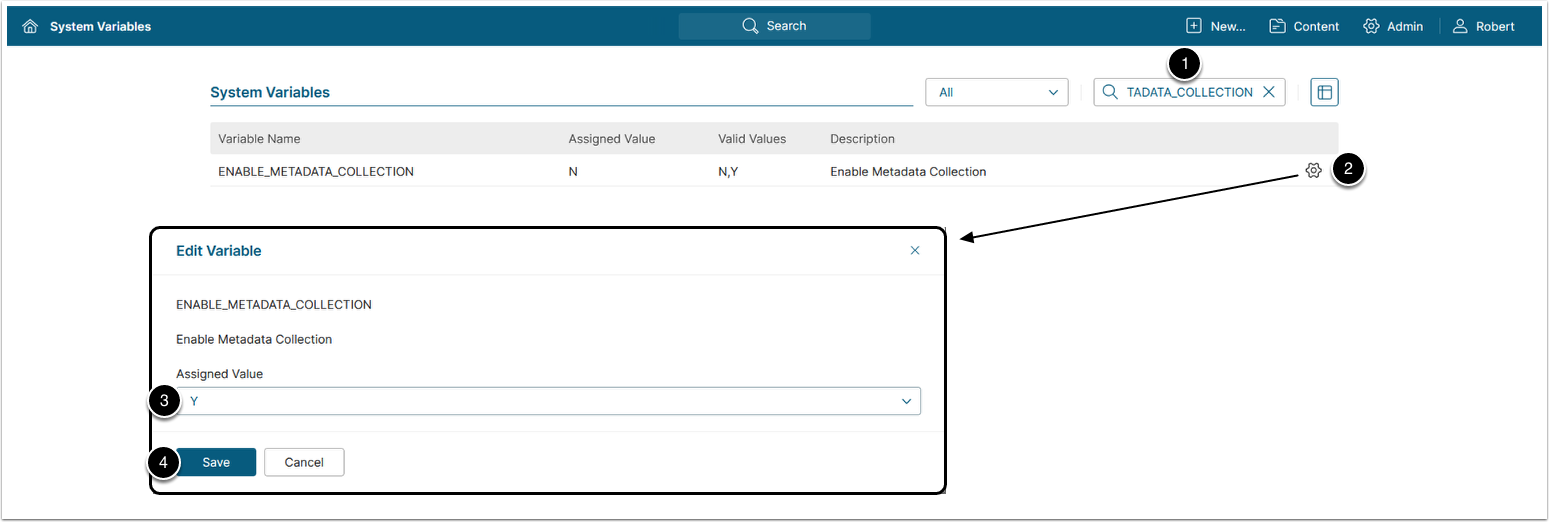Clear the TADATA_COLLECTION search filter
This screenshot has height=522, width=1549.
(1269, 92)
